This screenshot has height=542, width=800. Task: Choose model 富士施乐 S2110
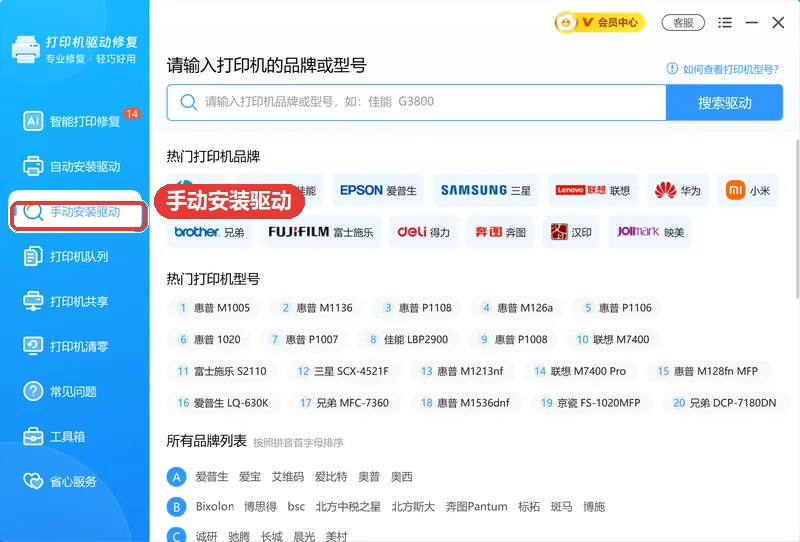(x=222, y=371)
